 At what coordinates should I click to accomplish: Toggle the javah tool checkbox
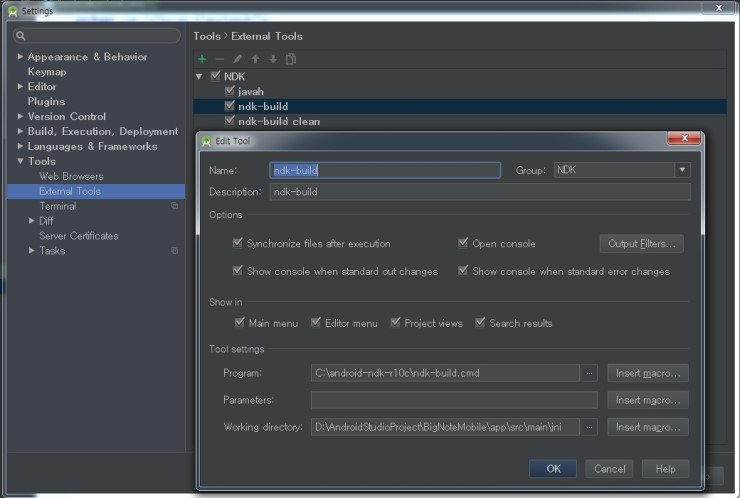(230, 91)
